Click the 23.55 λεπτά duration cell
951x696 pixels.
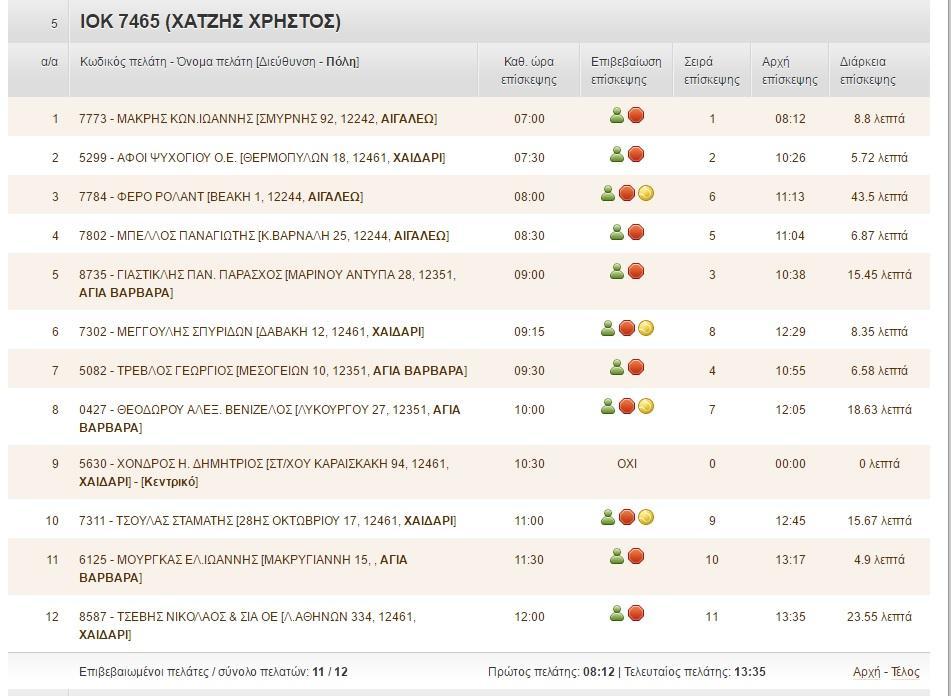point(879,617)
